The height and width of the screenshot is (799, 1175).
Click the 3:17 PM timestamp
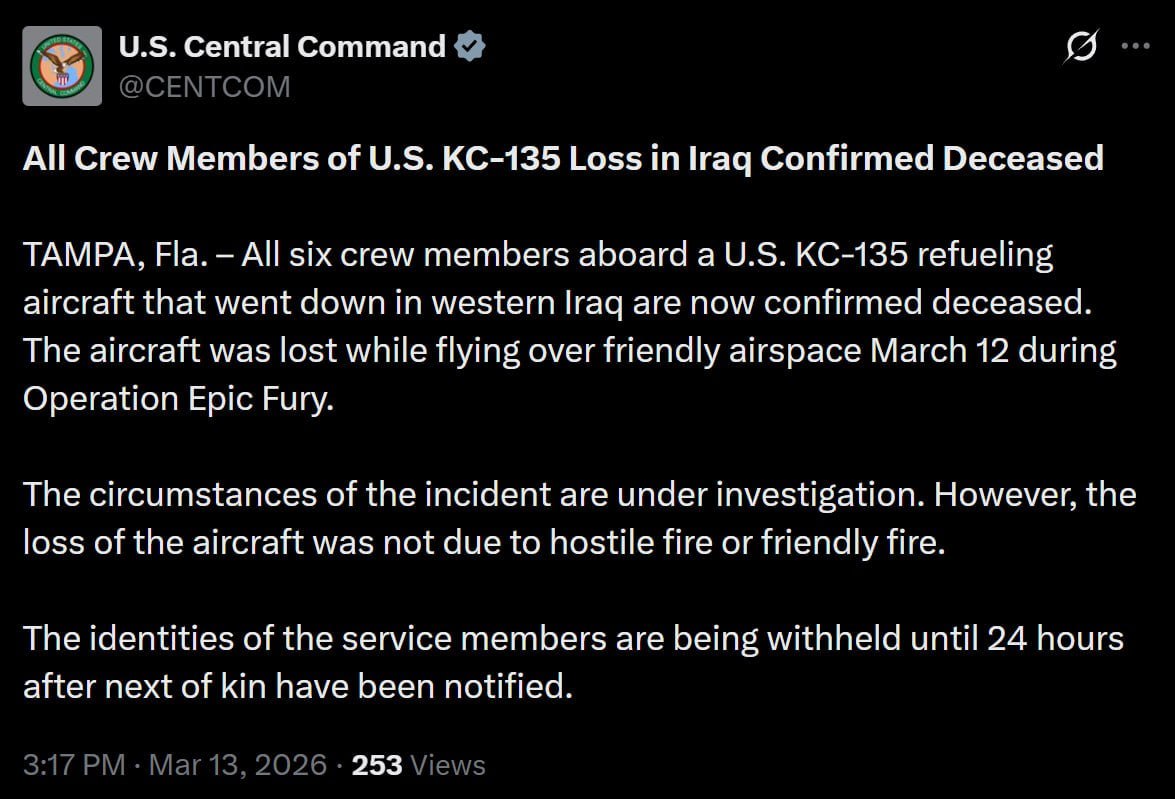pyautogui.click(x=74, y=765)
